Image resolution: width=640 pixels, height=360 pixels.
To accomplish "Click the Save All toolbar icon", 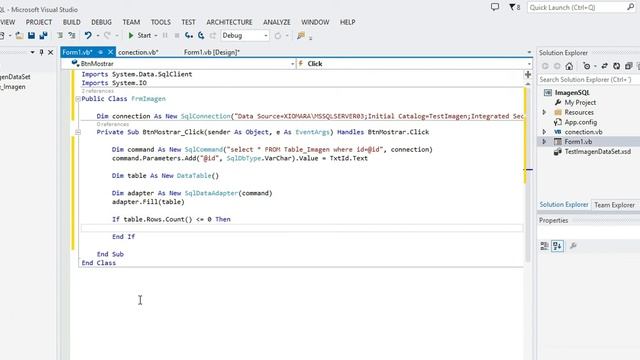I will pos(43,36).
